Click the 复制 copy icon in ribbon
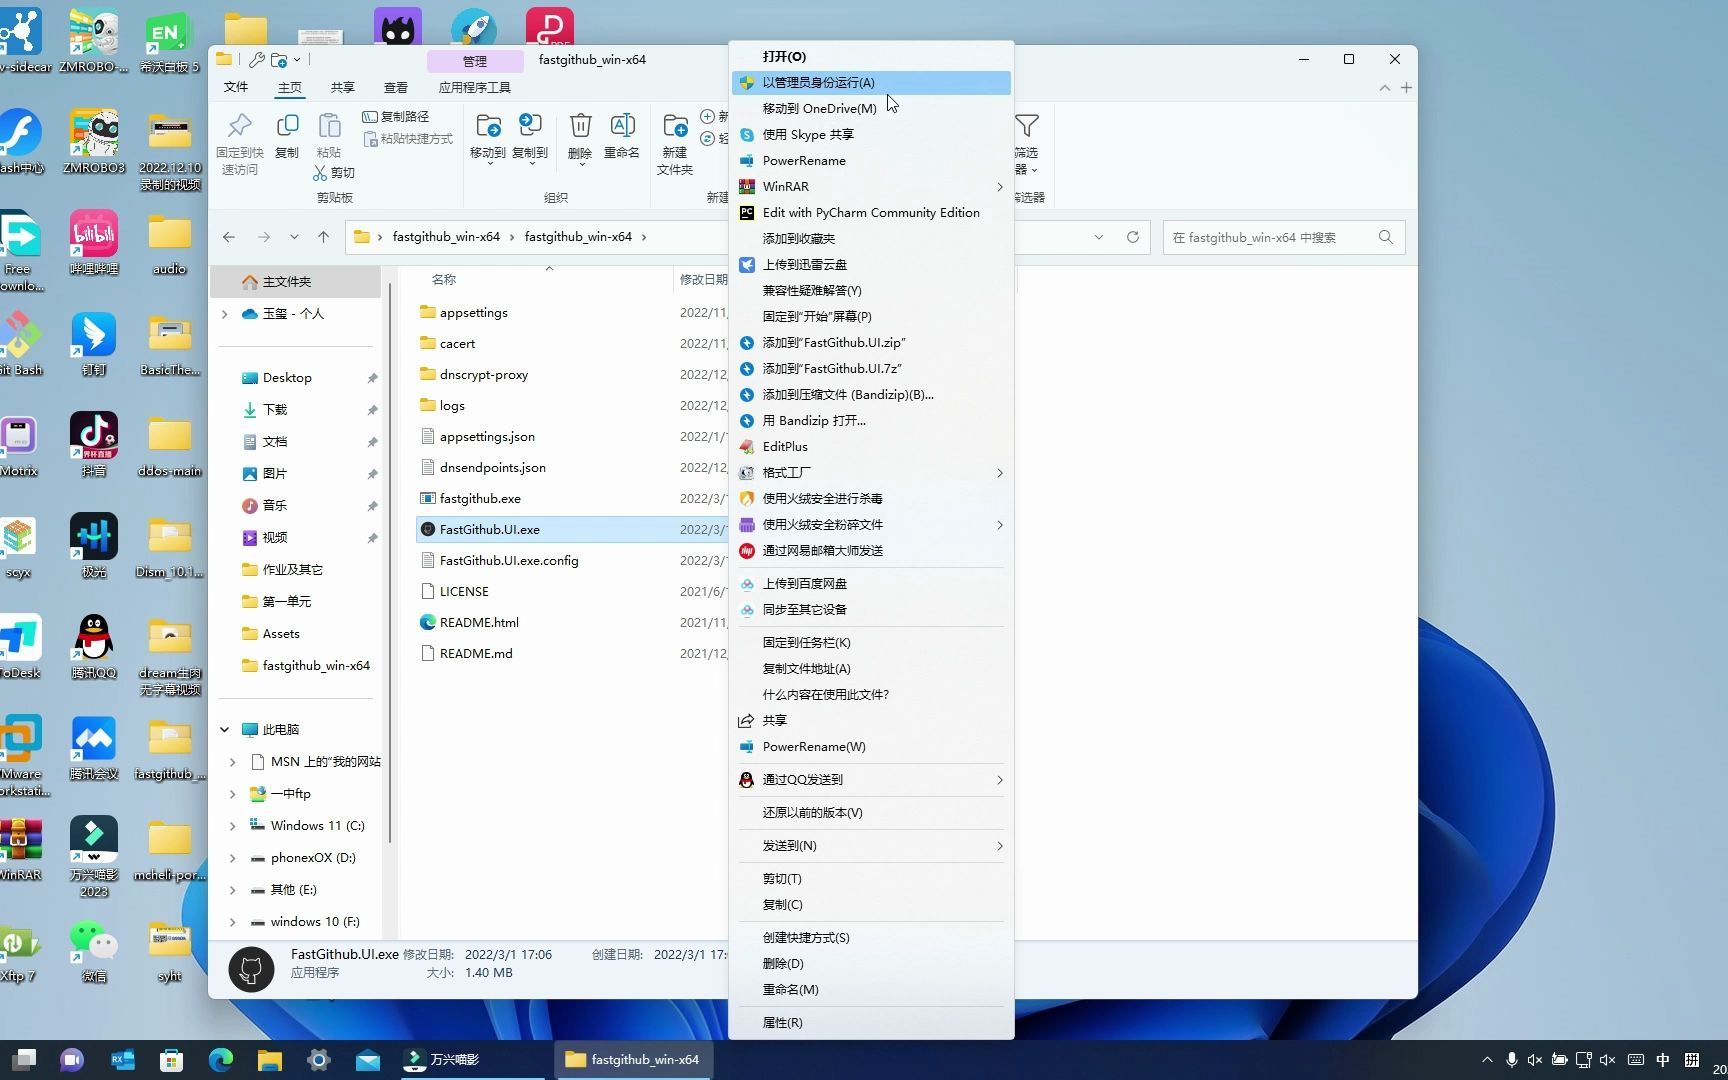 pos(287,136)
